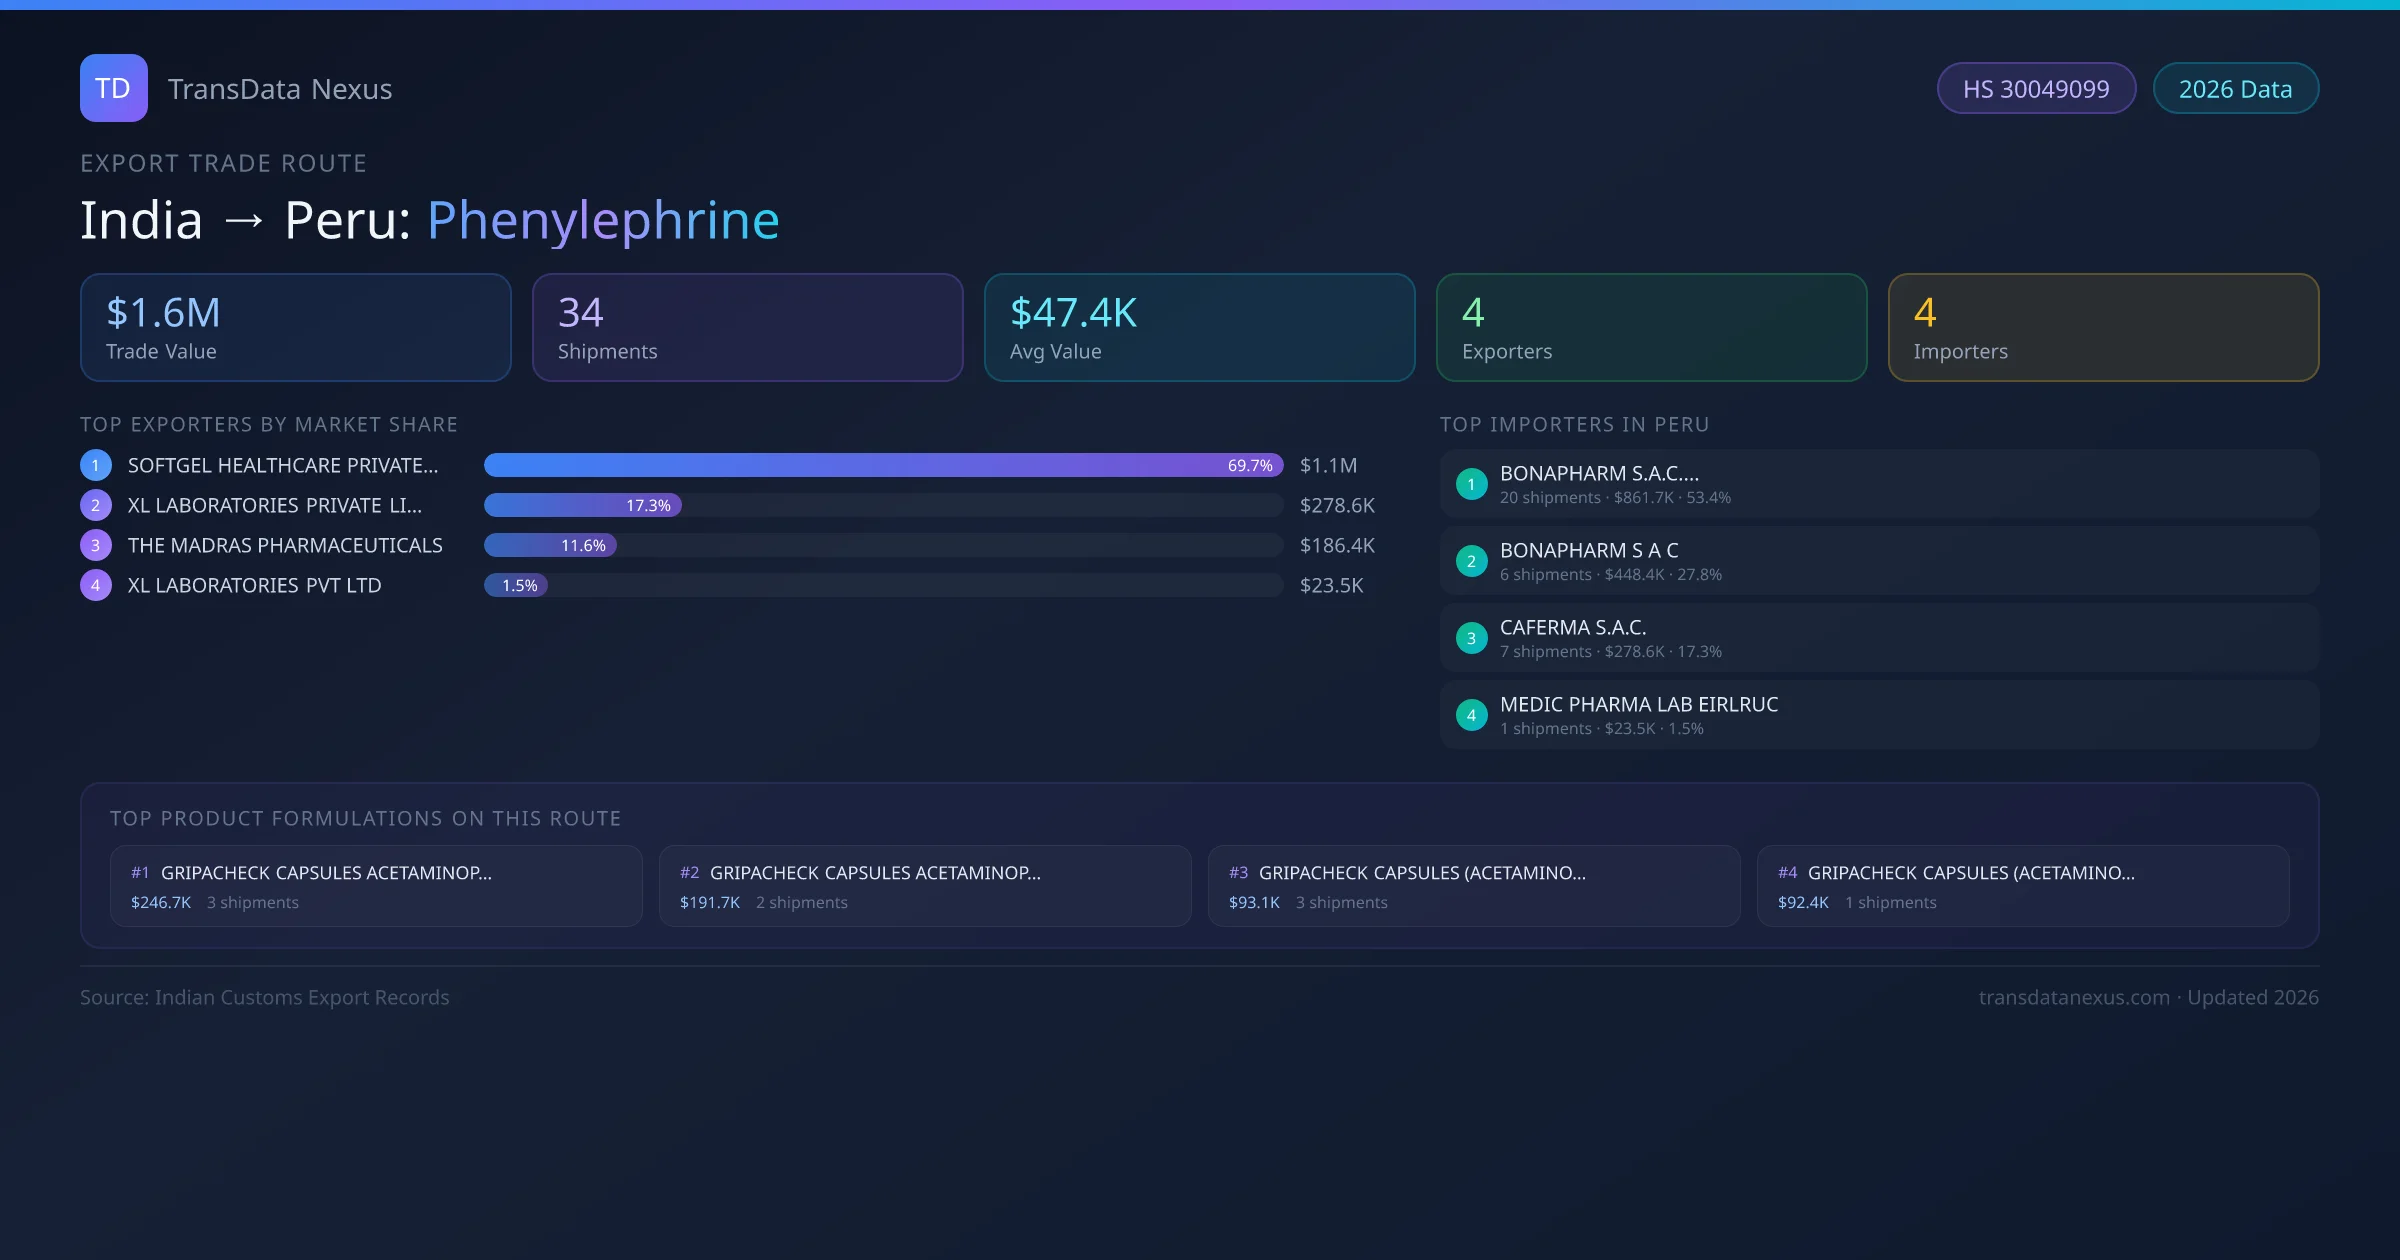Image resolution: width=2400 pixels, height=1260 pixels.
Task: Click green rank 3 badge for CAFERMA S.A.C.
Action: tap(1471, 638)
